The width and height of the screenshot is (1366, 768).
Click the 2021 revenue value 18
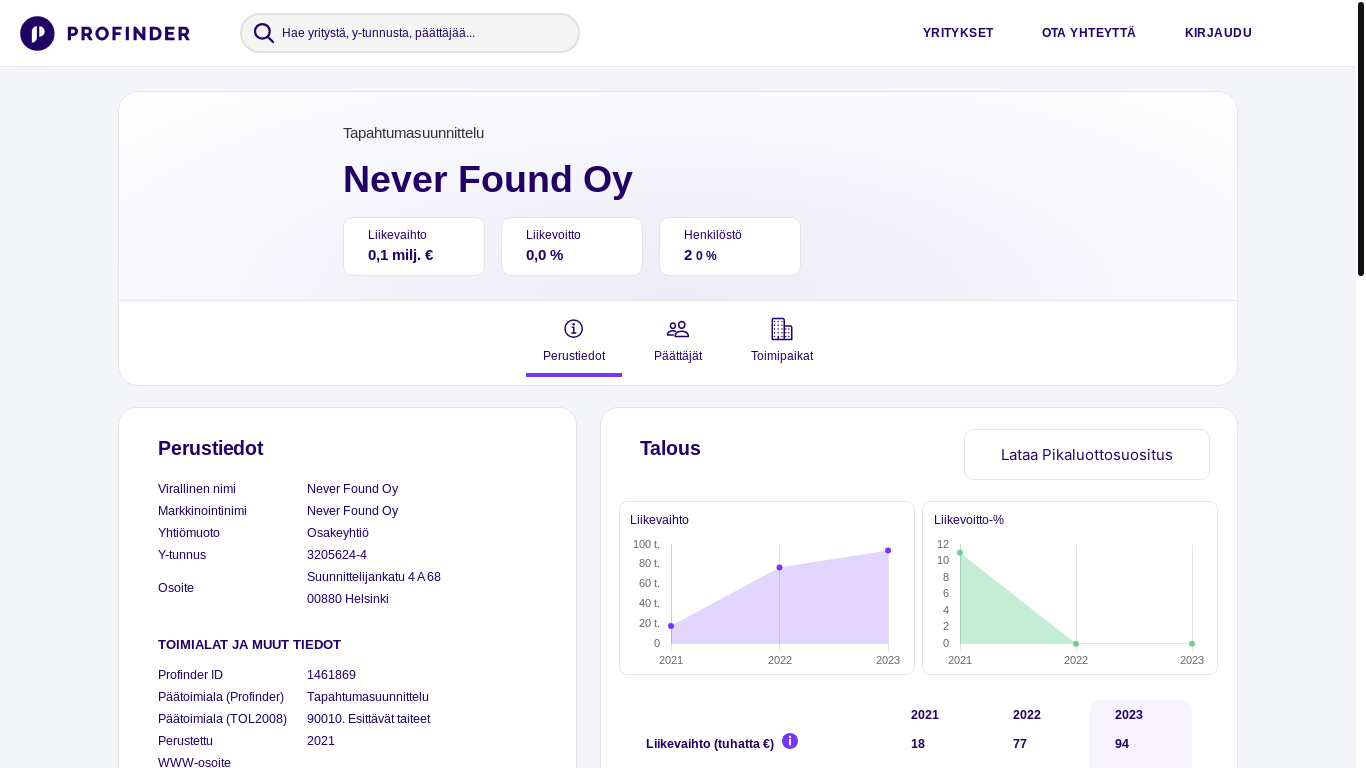[918, 744]
